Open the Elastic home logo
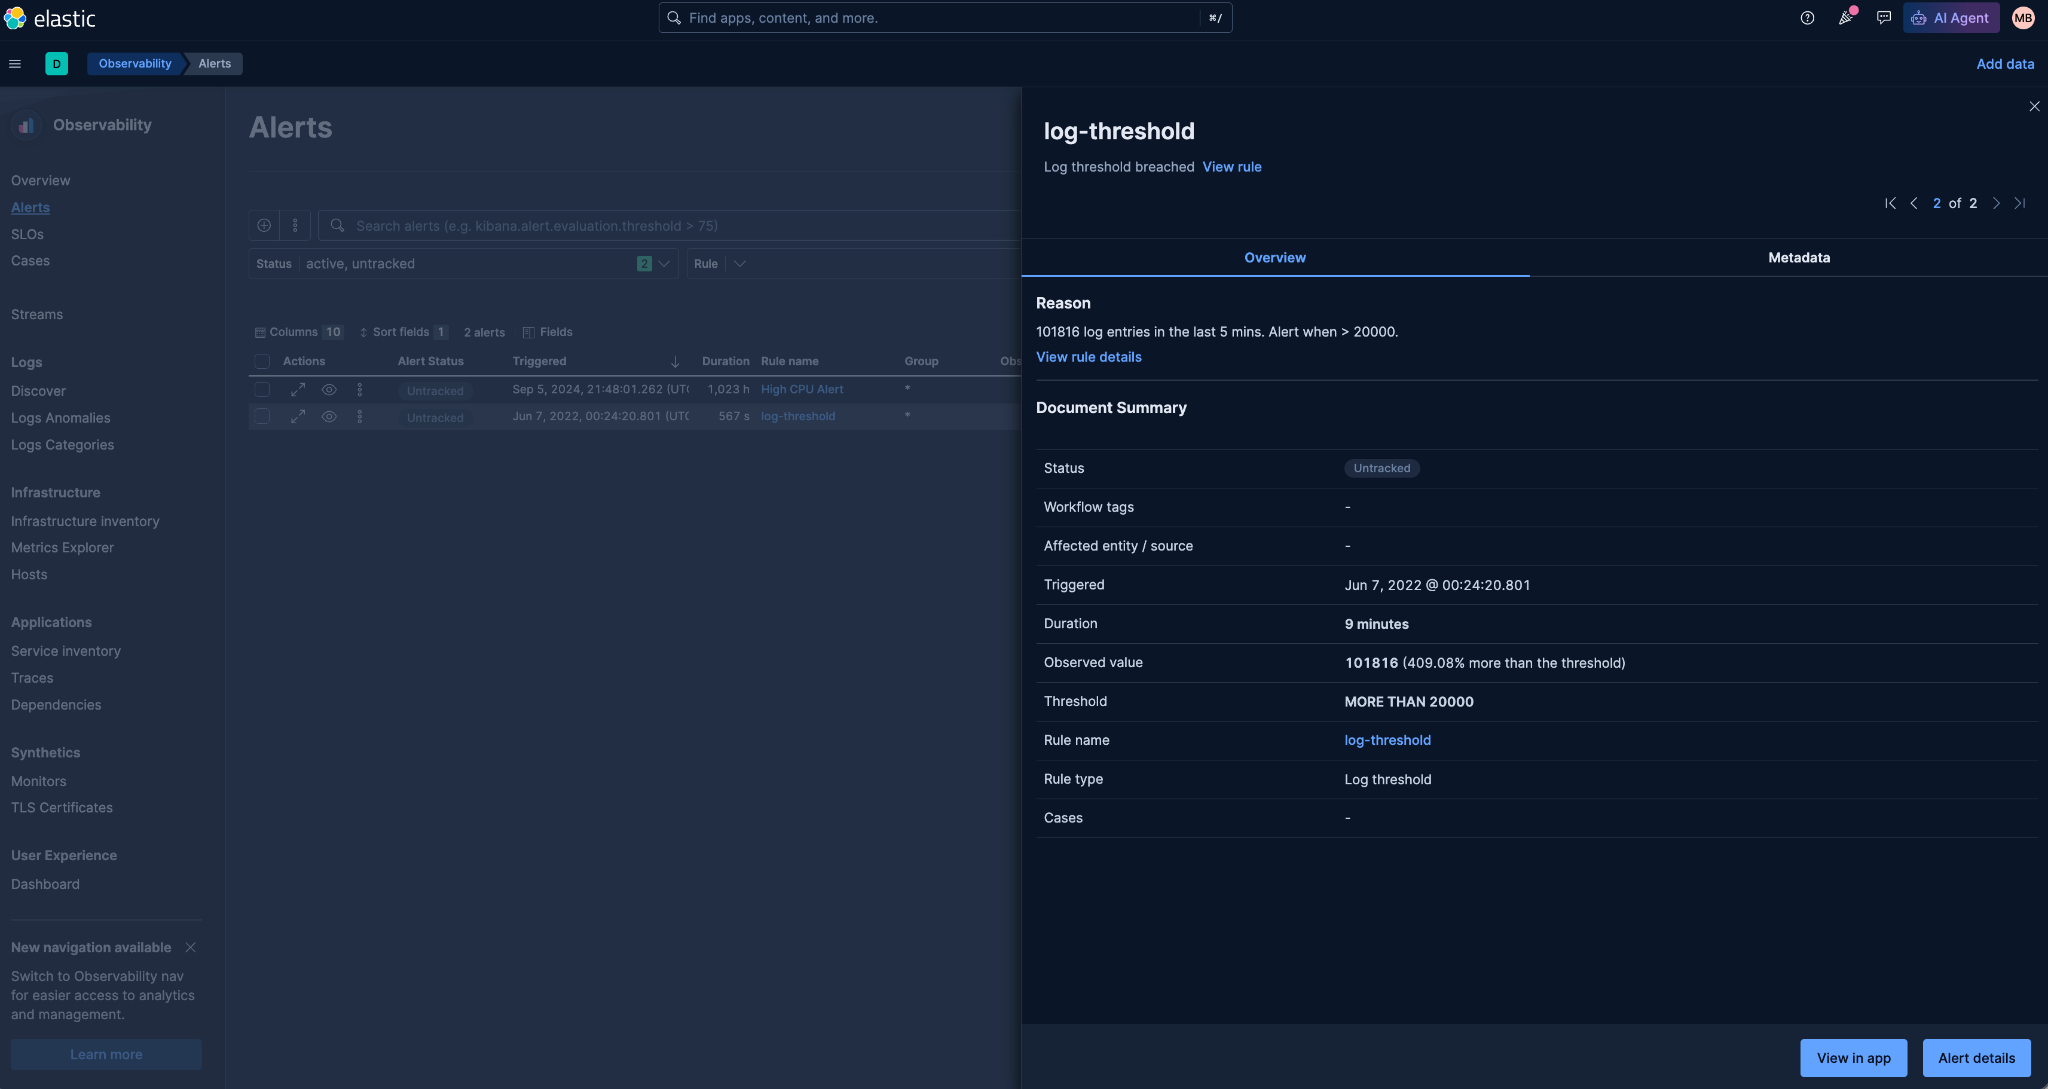This screenshot has height=1089, width=2048. (x=50, y=18)
